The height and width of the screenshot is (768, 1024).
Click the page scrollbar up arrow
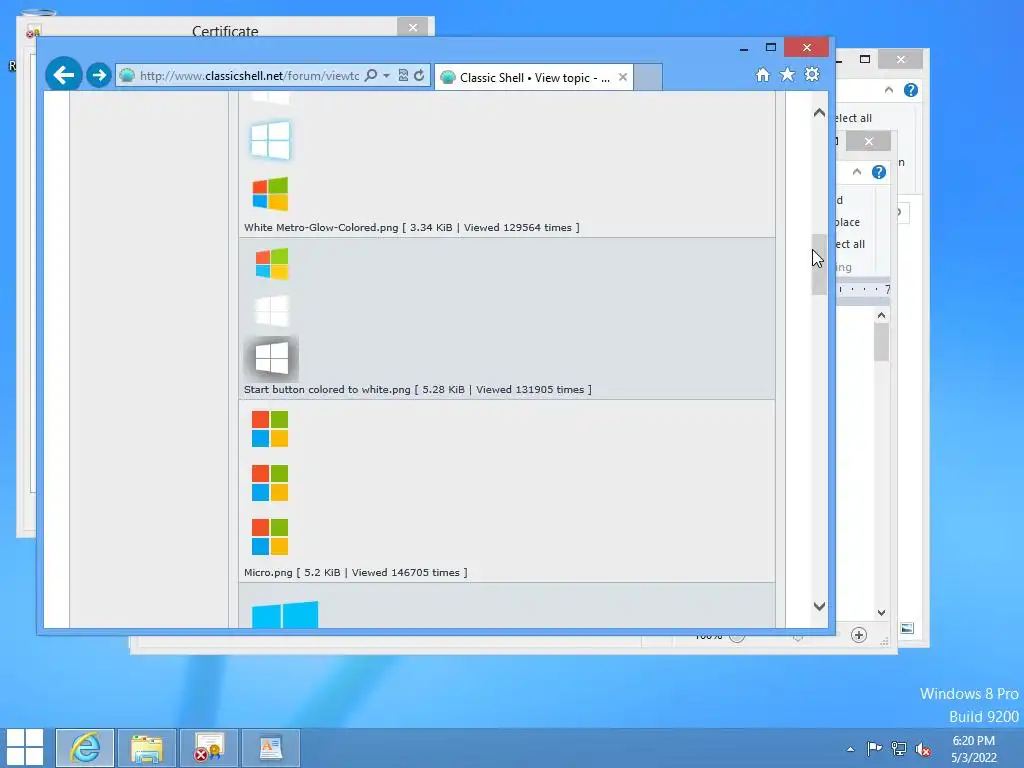click(819, 112)
